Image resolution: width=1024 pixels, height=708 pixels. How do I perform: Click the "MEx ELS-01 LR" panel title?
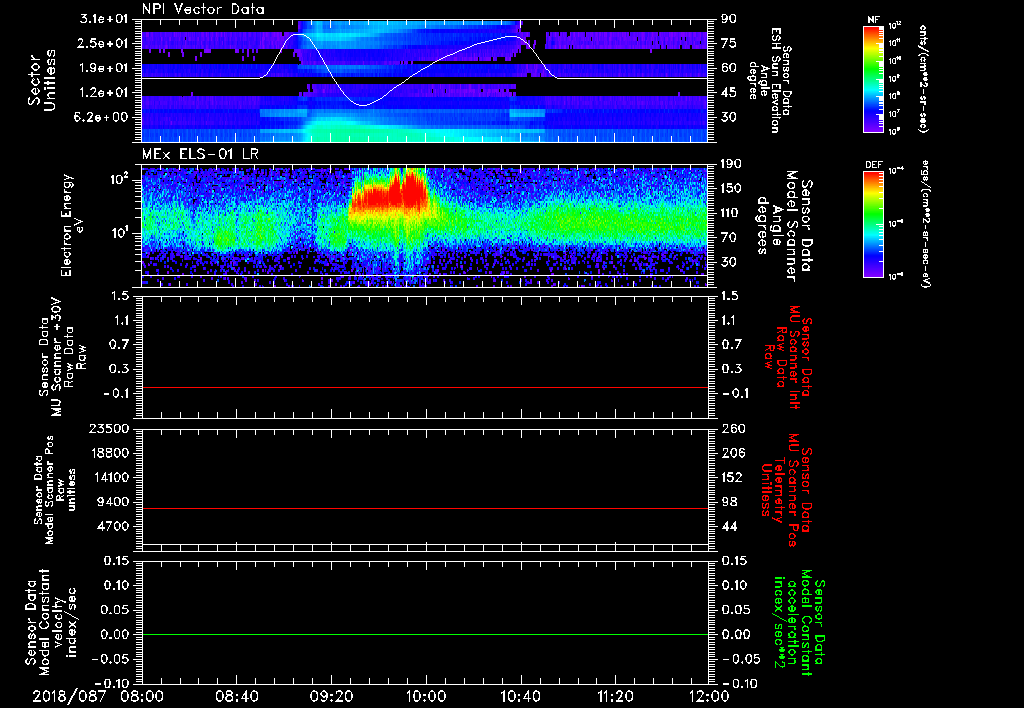200,154
